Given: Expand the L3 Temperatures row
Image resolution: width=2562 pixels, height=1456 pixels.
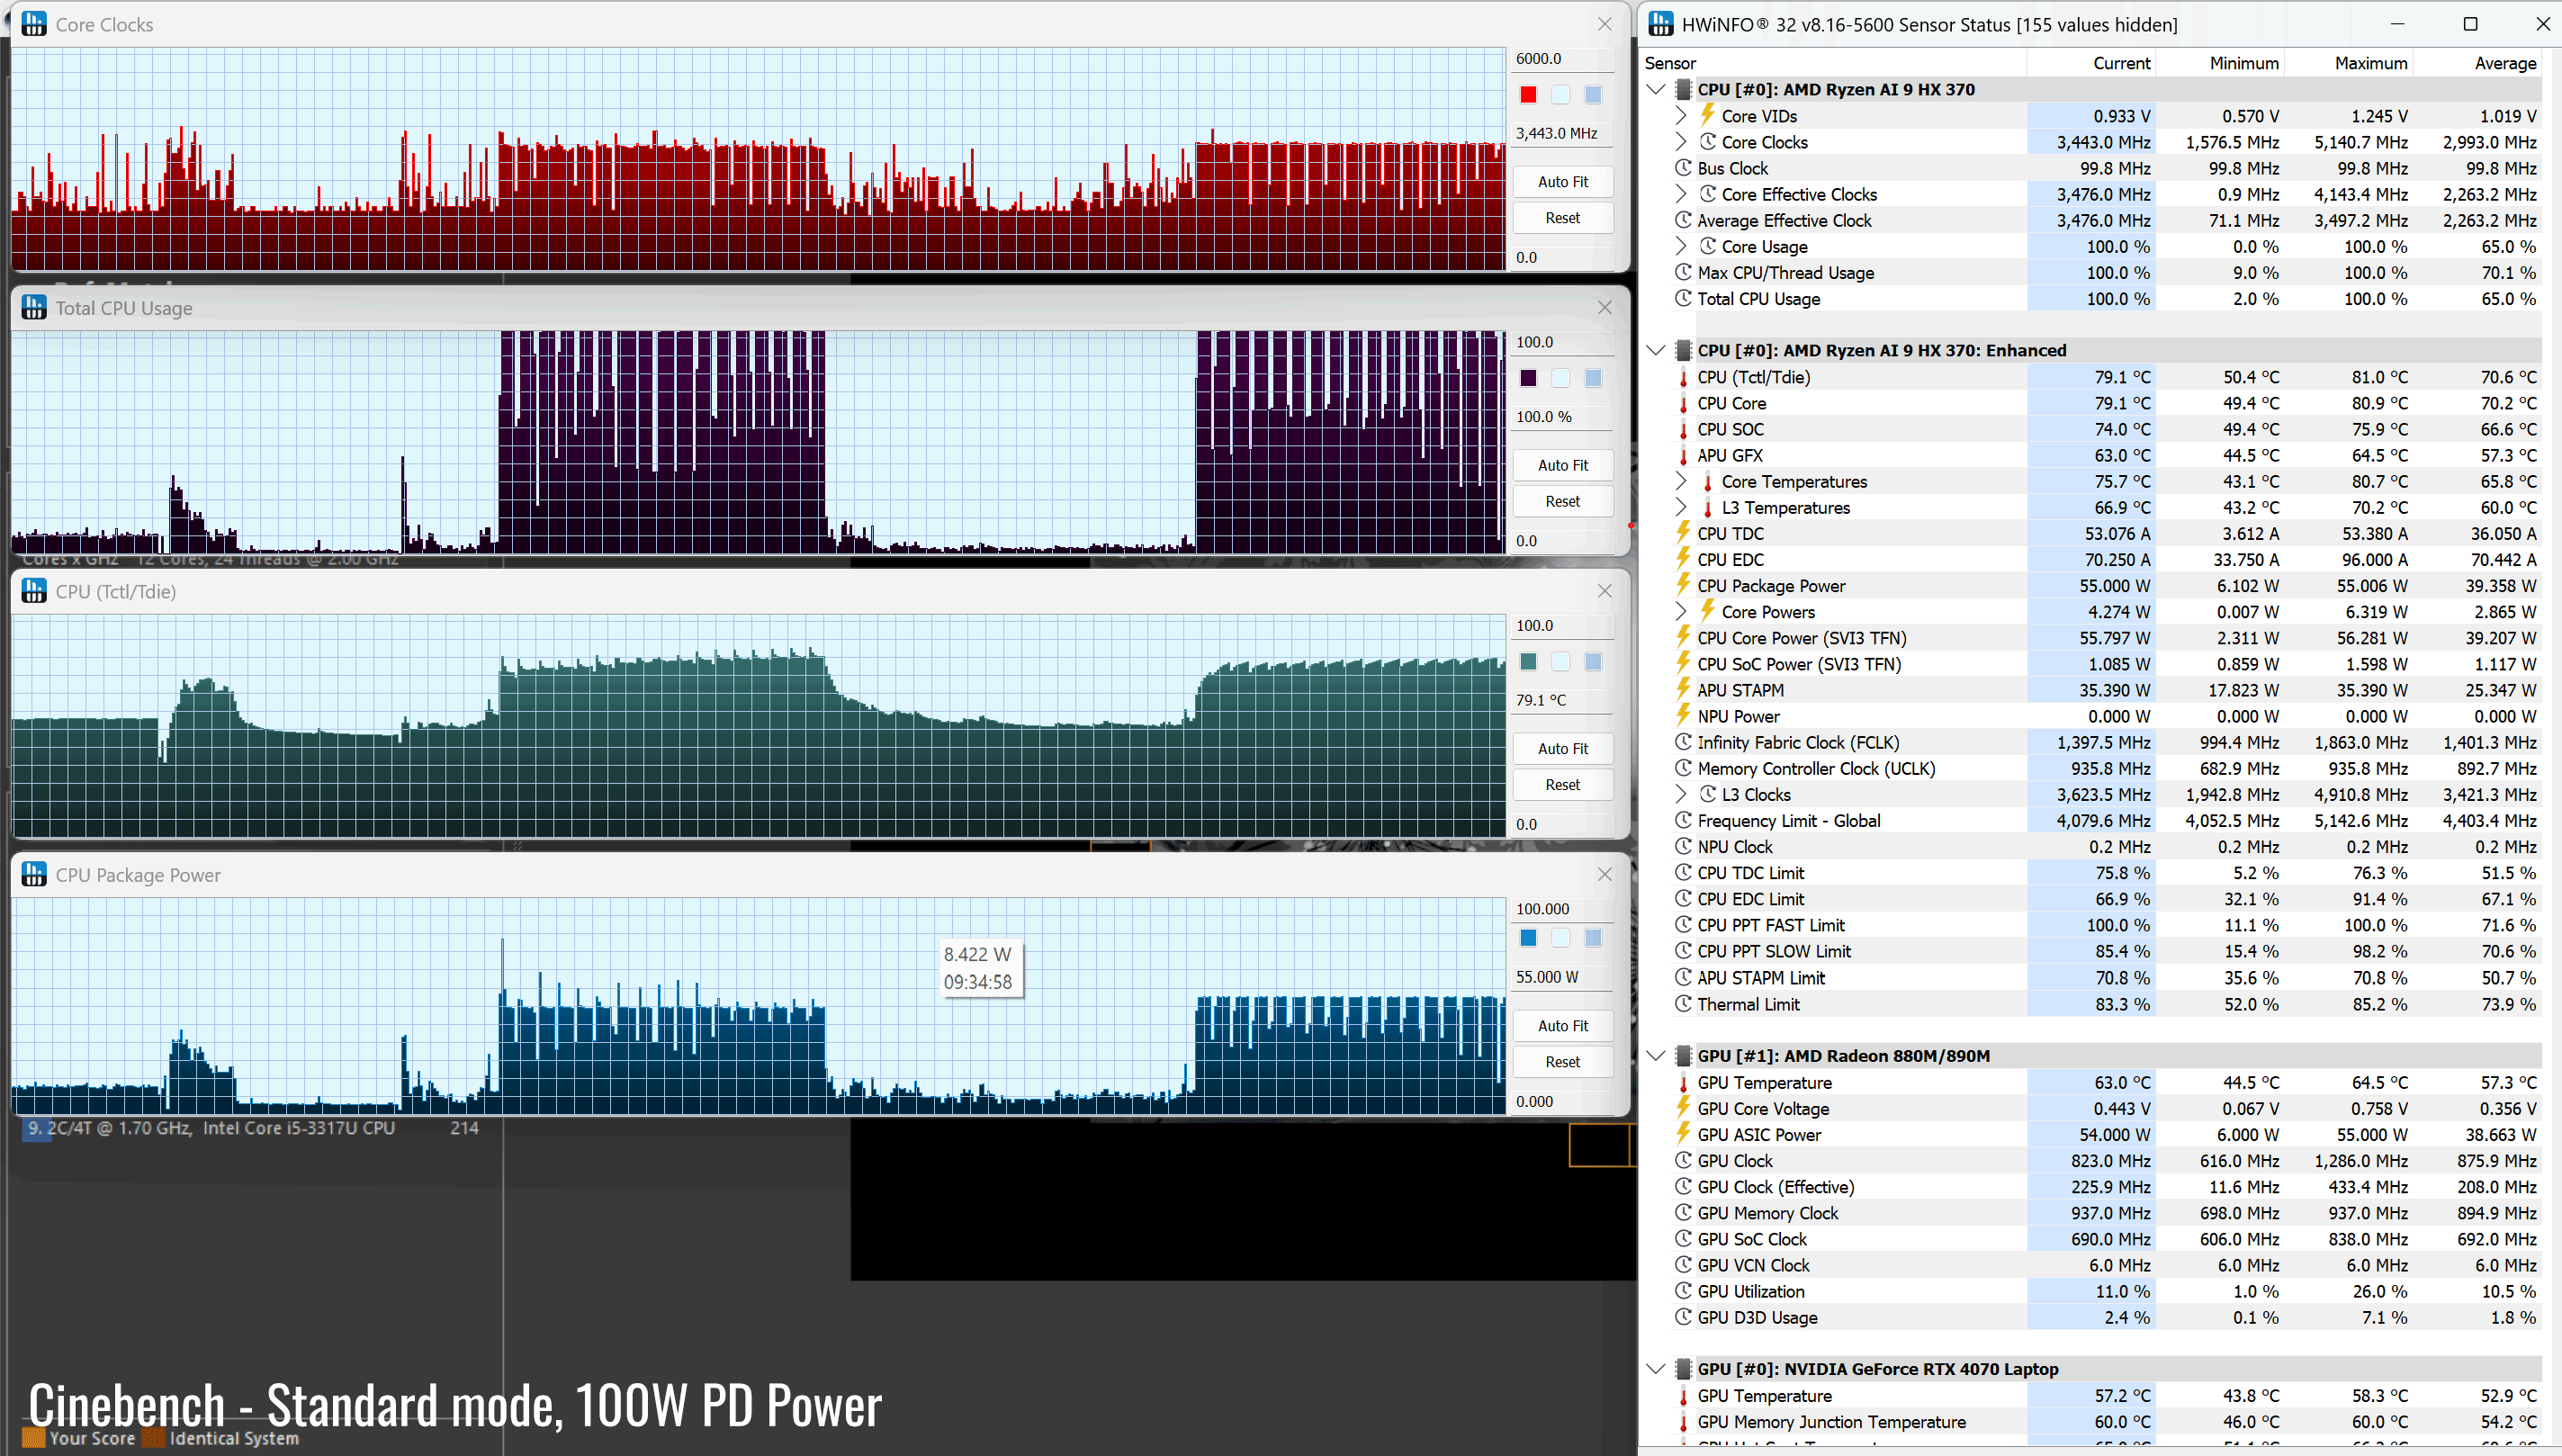Looking at the screenshot, I should 1681,507.
